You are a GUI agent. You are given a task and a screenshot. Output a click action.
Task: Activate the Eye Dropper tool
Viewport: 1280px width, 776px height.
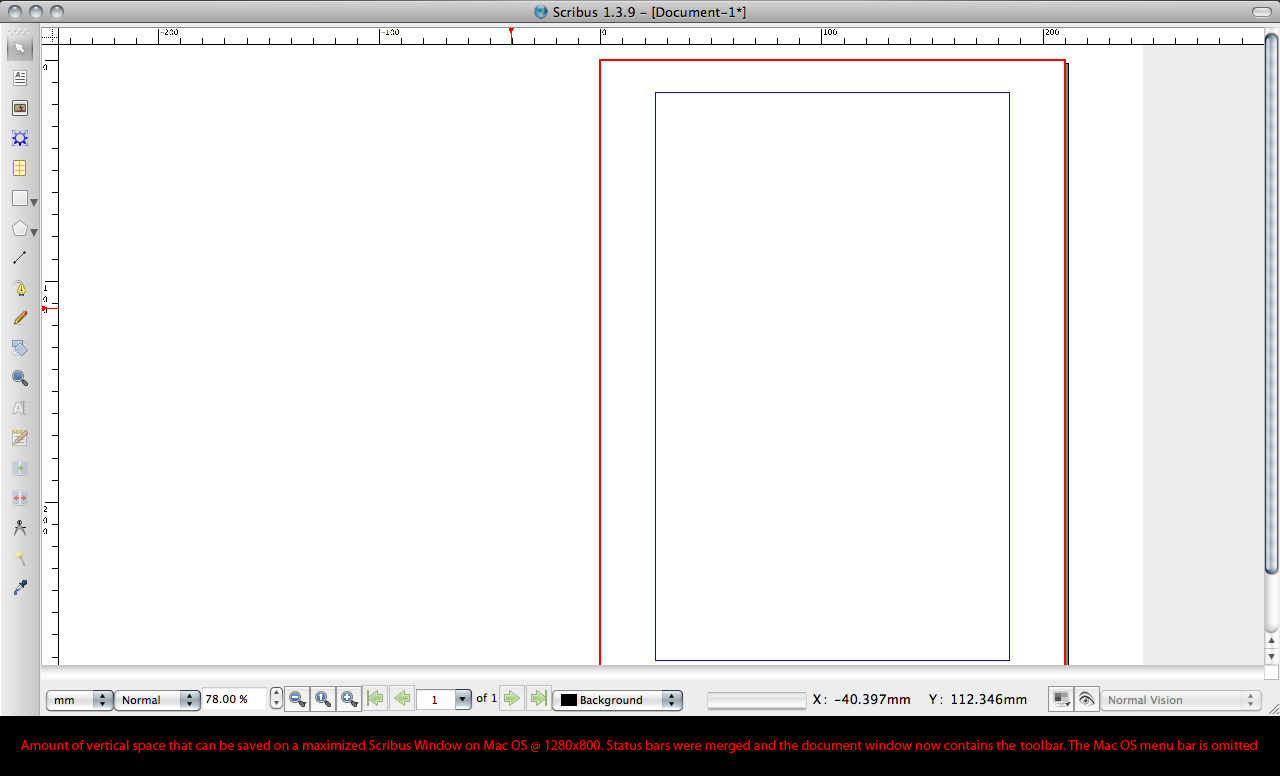[20, 588]
